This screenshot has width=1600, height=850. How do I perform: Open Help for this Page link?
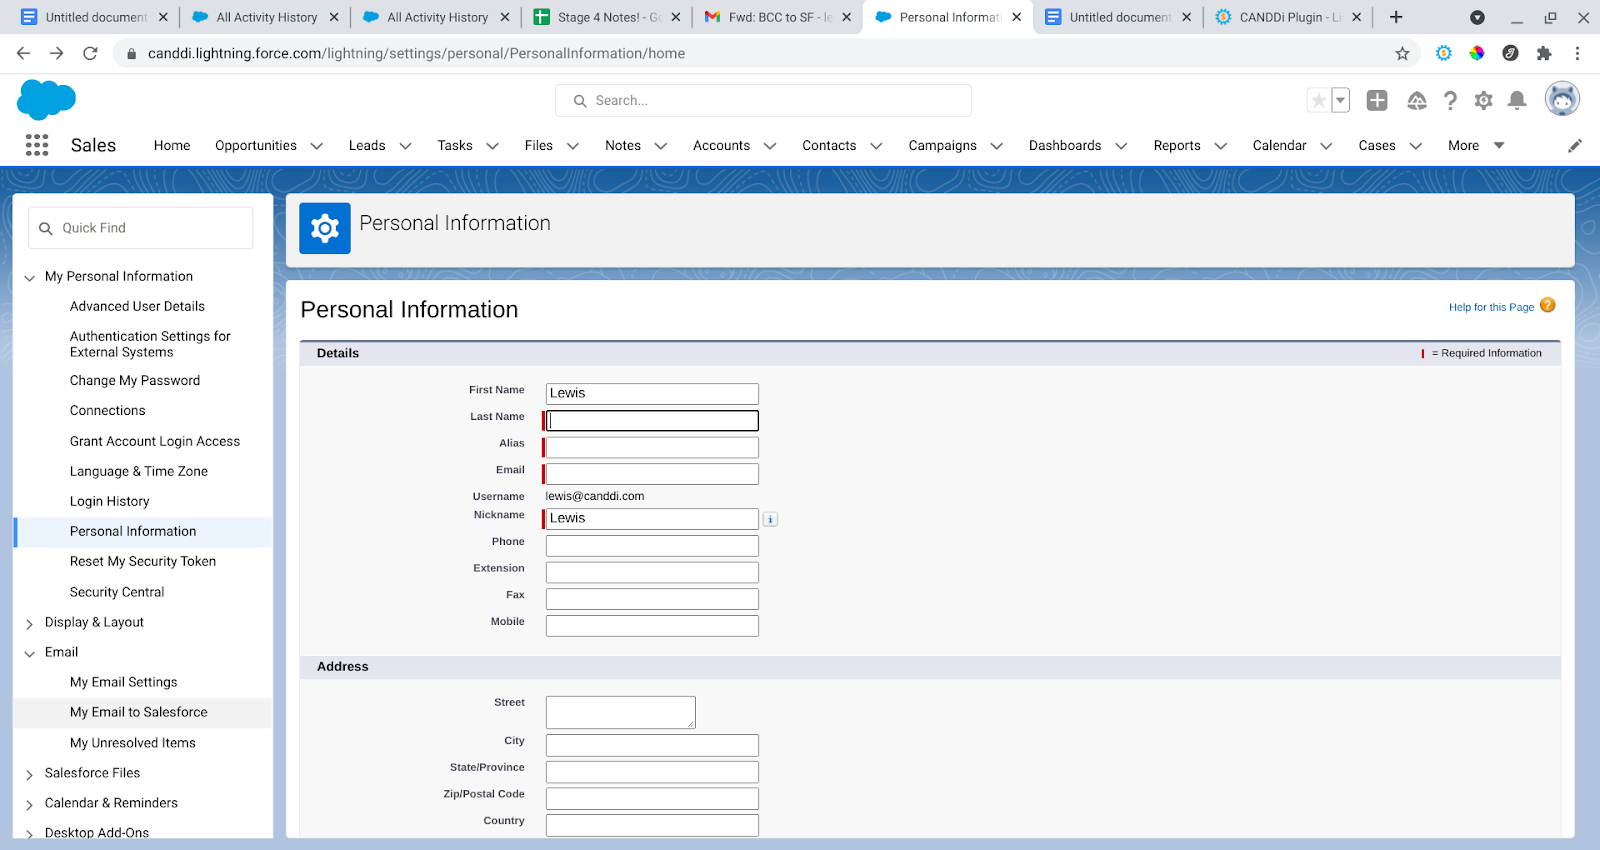(x=1491, y=307)
